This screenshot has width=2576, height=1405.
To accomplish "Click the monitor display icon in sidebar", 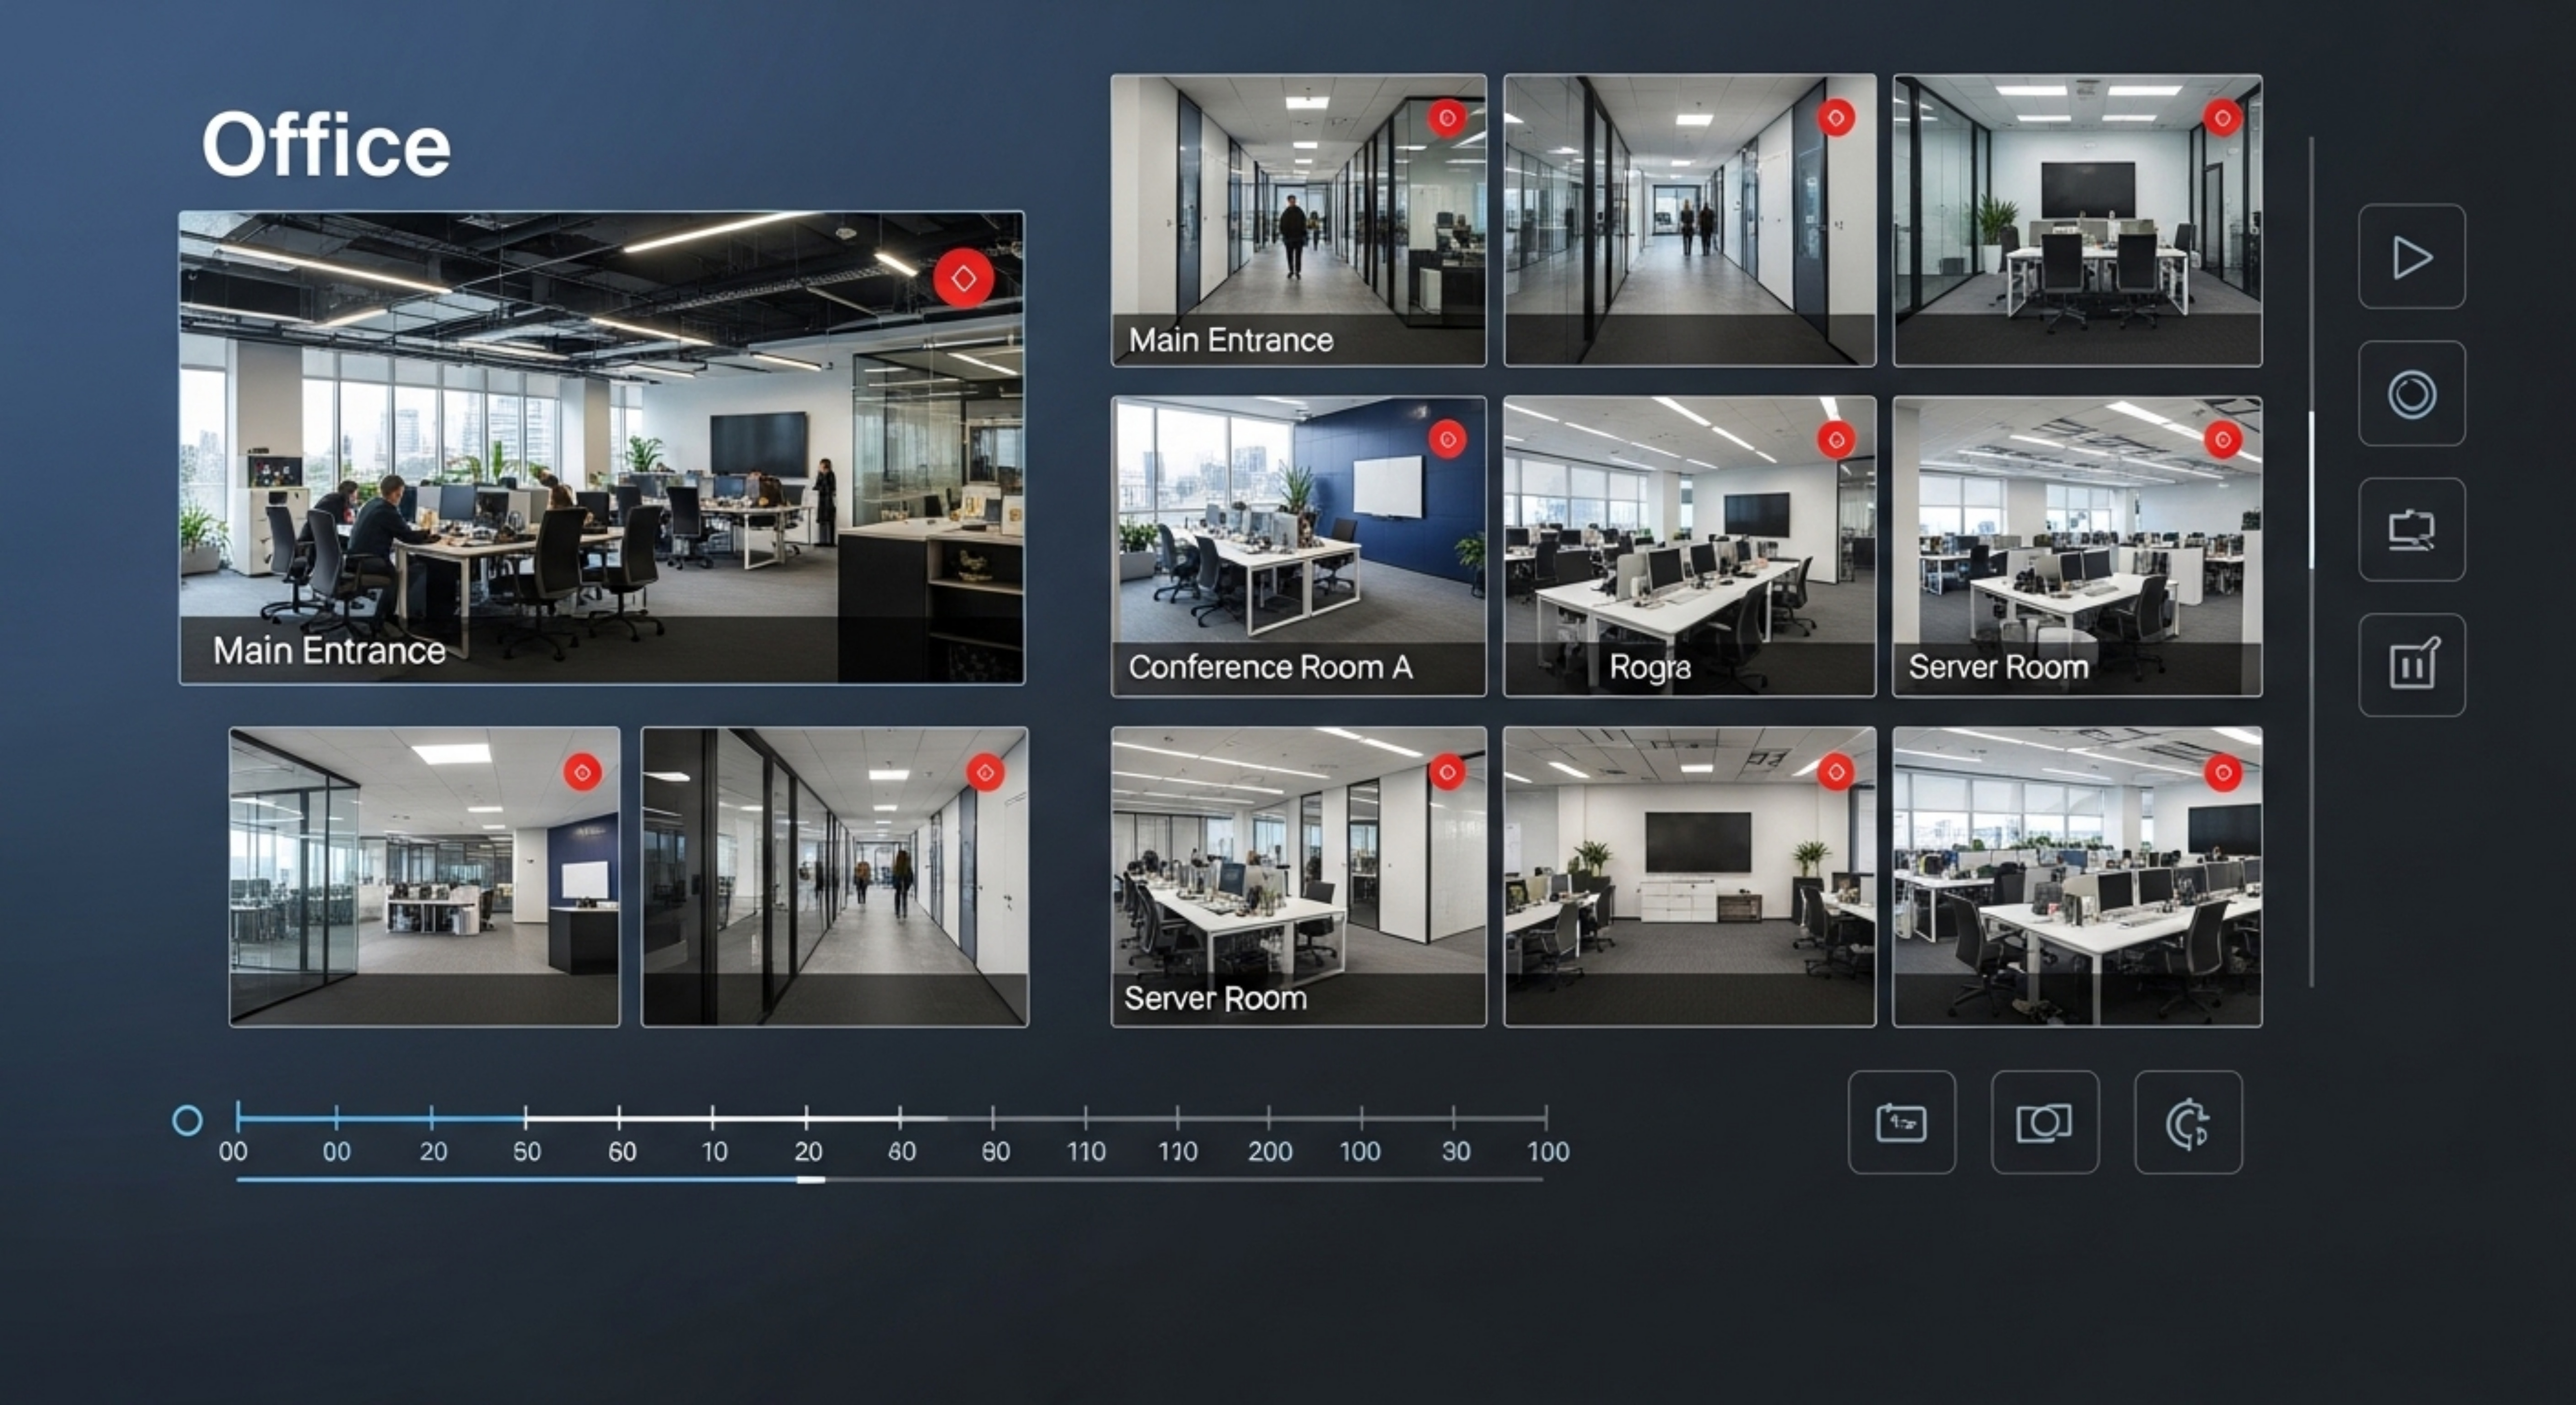I will [2411, 530].
